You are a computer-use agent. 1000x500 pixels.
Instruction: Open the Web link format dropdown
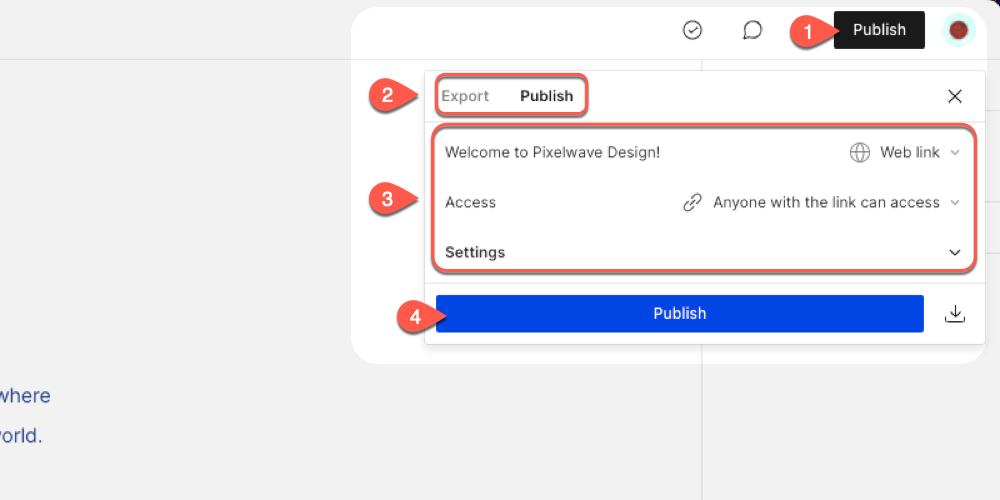pyautogui.click(x=905, y=152)
